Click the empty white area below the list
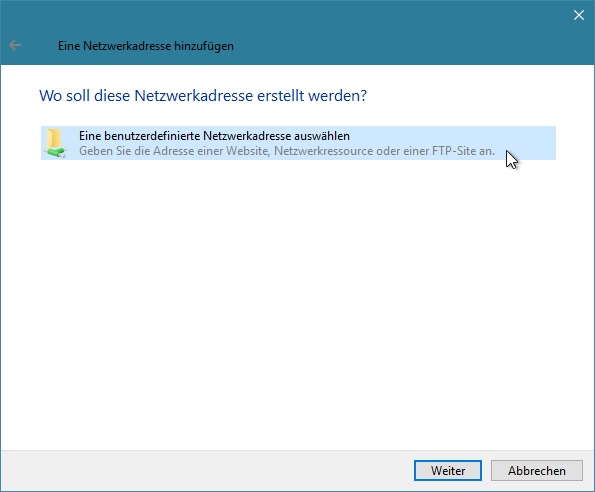 click(298, 303)
